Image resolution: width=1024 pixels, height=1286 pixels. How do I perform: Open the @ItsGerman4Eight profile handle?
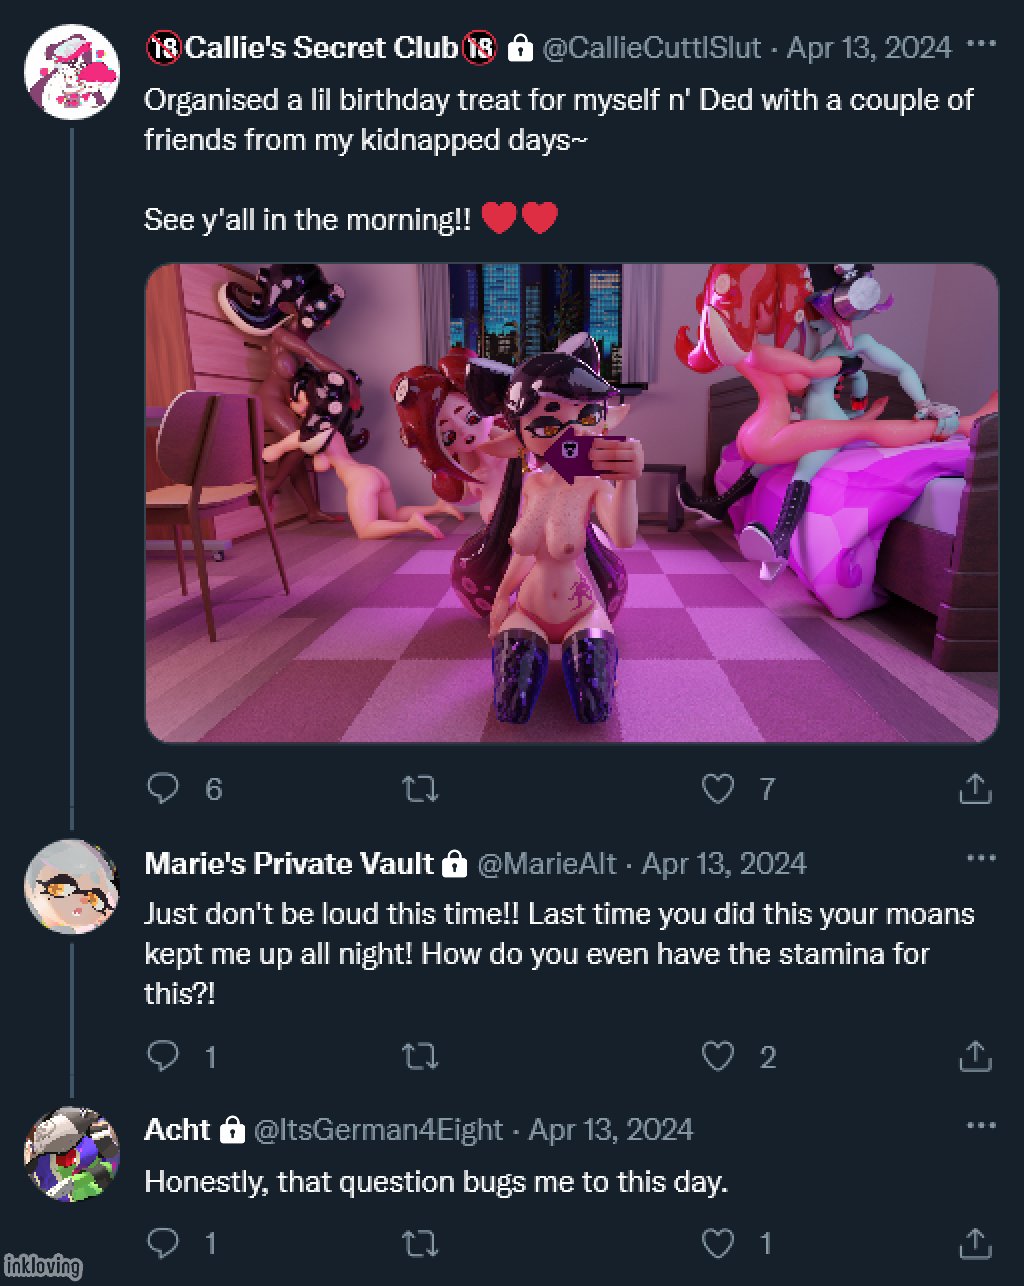[377, 1130]
